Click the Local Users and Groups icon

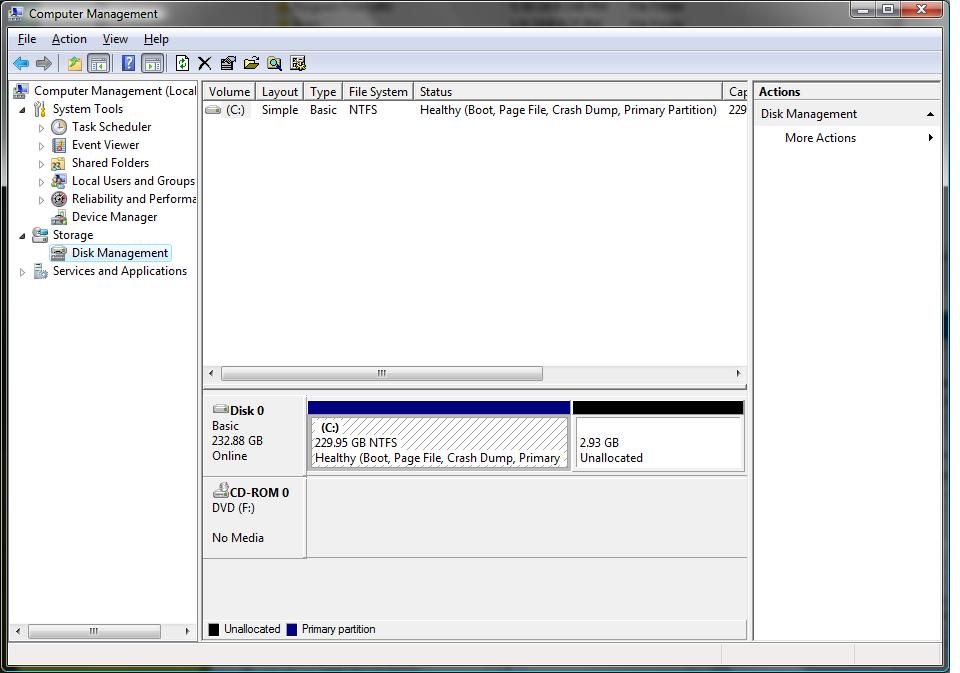(x=59, y=181)
